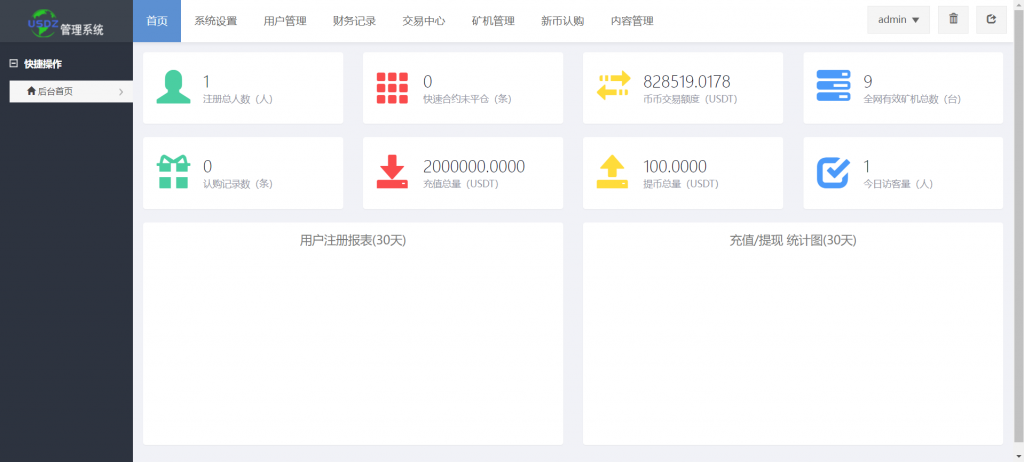The image size is (1024, 462).
Task: Open the 矿机管理 menu
Action: click(x=493, y=21)
